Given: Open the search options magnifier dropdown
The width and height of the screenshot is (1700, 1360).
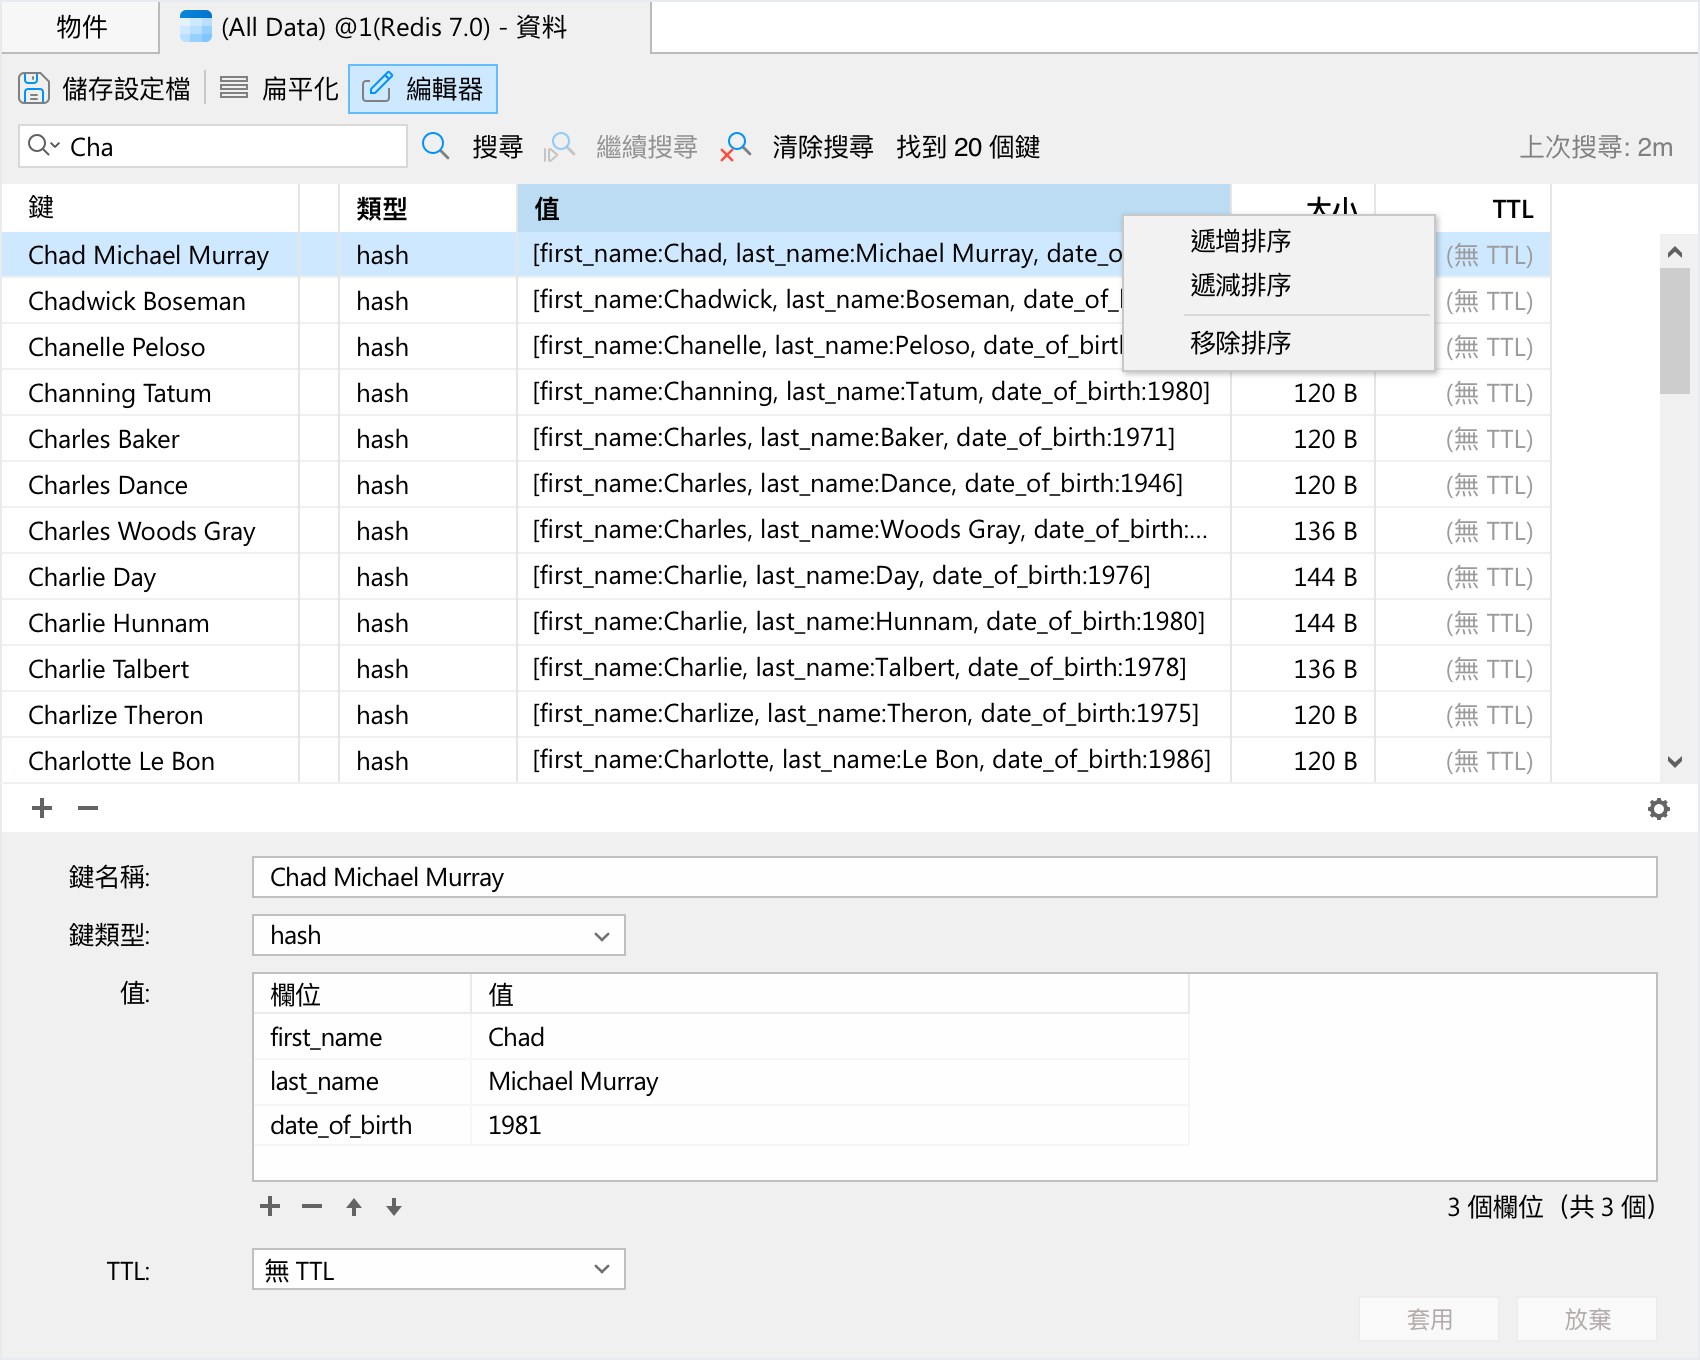Looking at the screenshot, I should (x=44, y=146).
